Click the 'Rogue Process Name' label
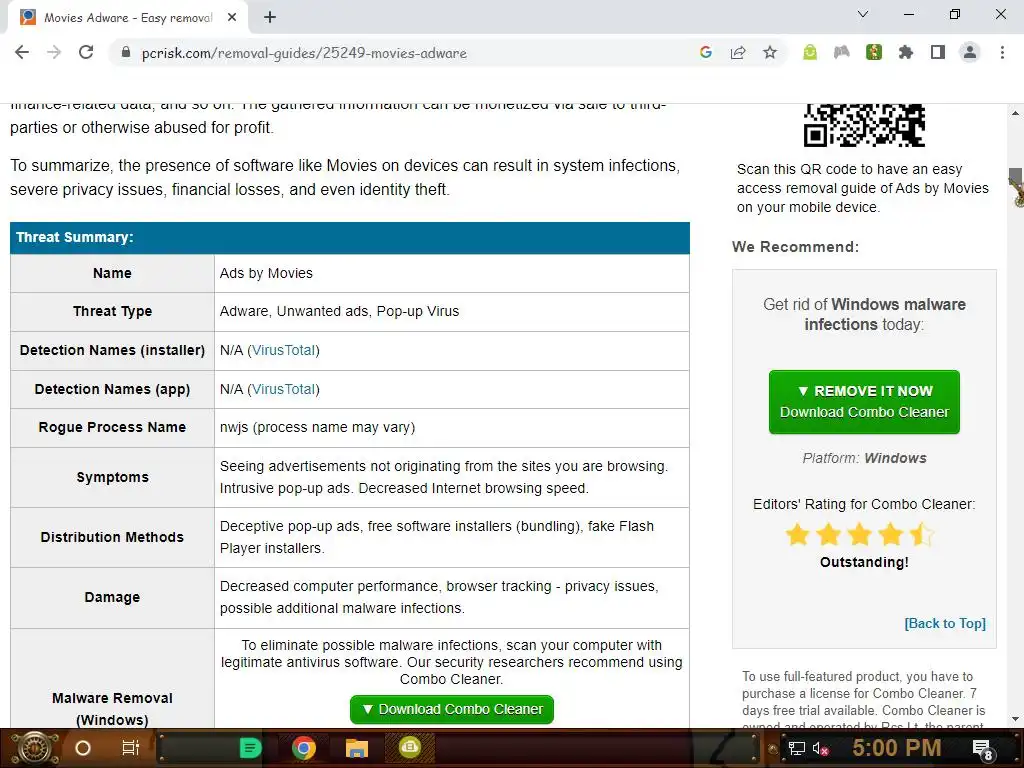Viewport: 1024px width, 768px height. 112,427
